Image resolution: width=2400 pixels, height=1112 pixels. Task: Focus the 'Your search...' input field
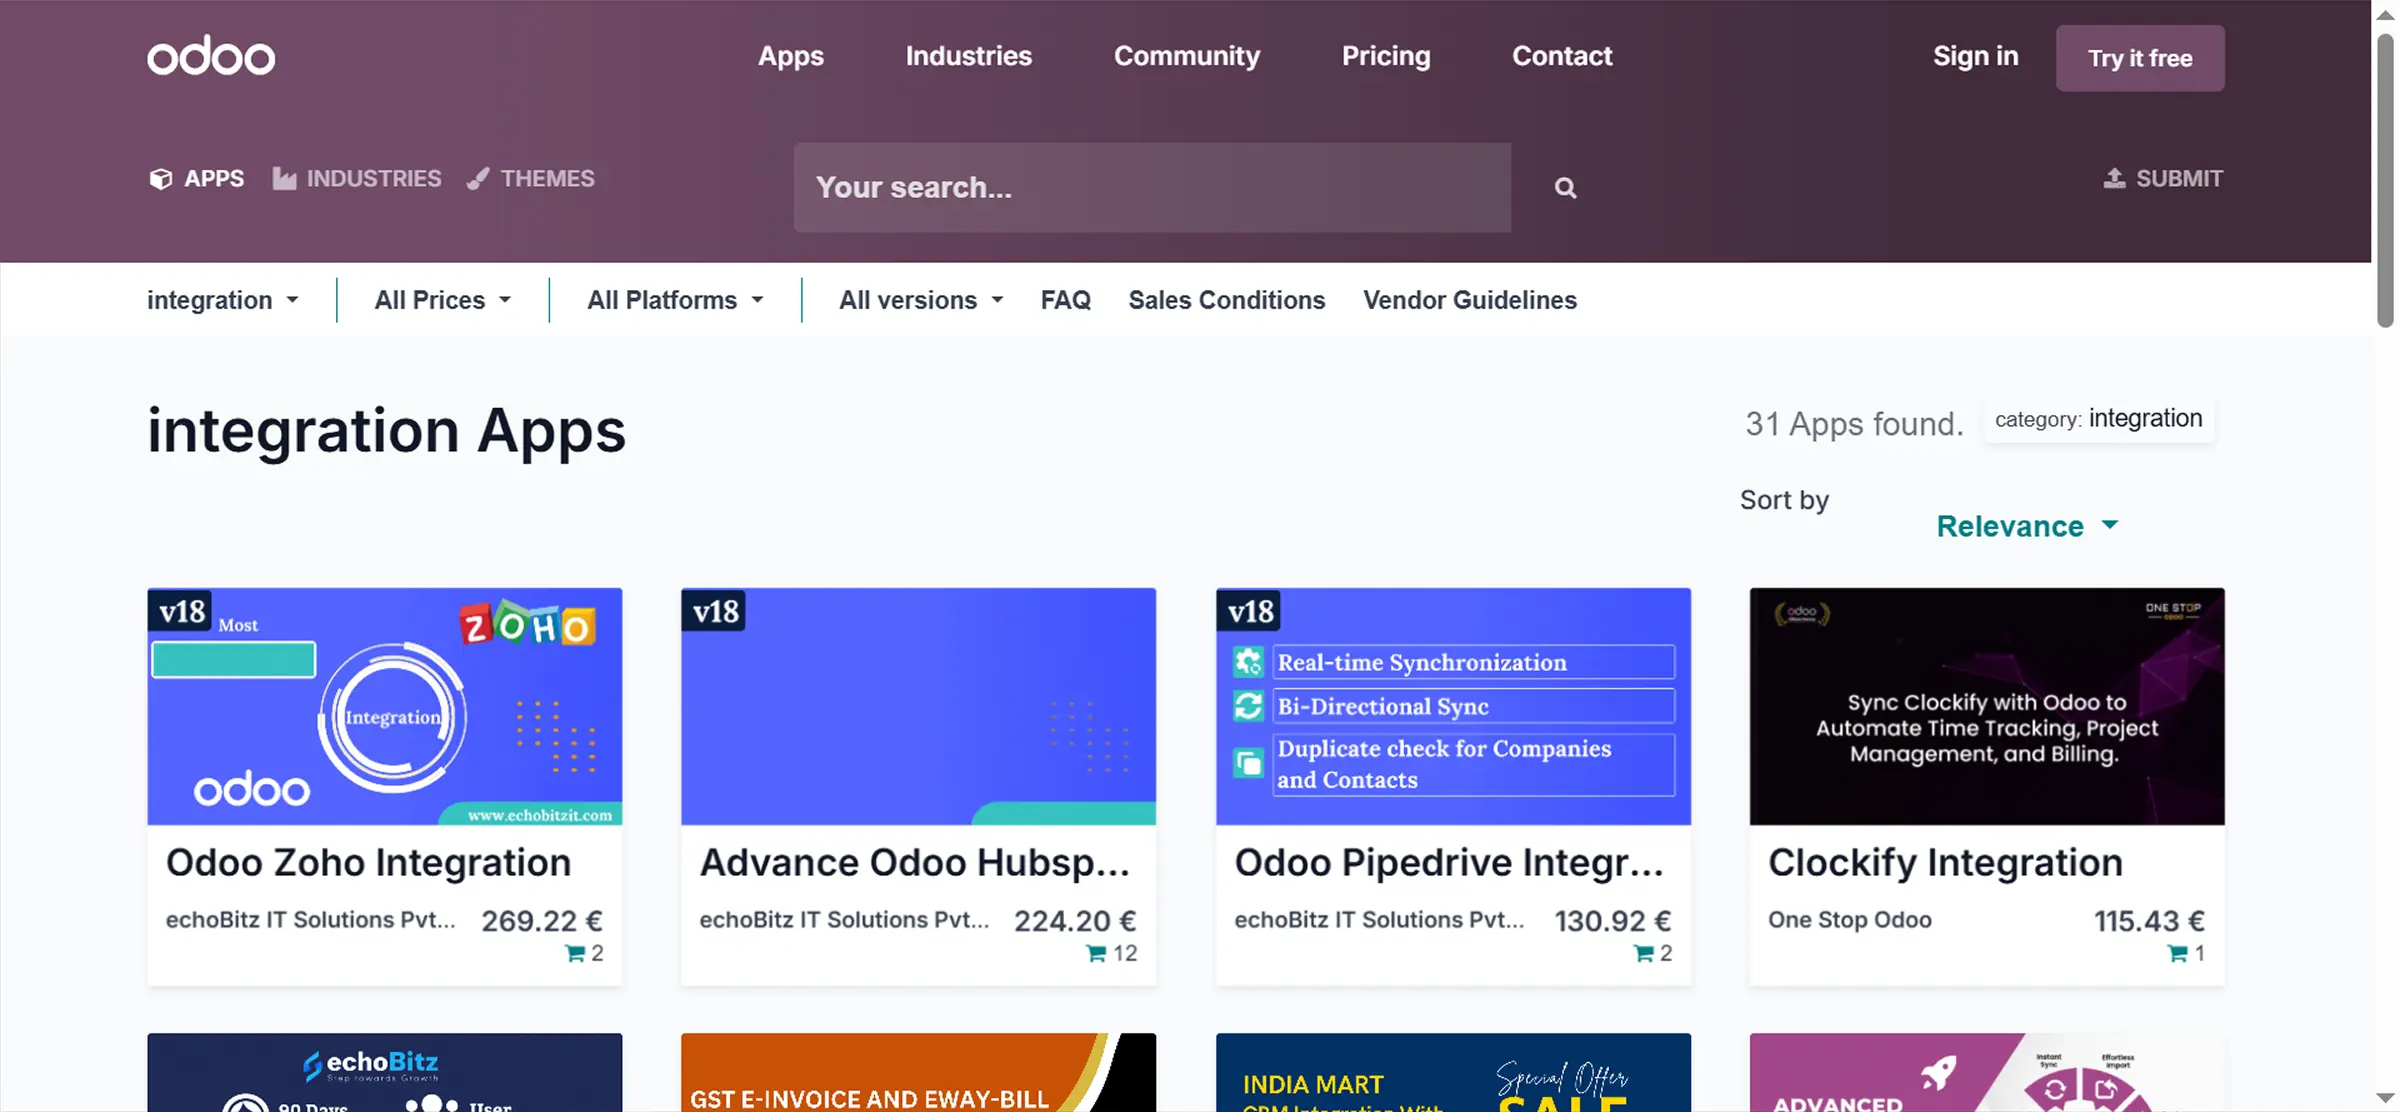(1152, 187)
